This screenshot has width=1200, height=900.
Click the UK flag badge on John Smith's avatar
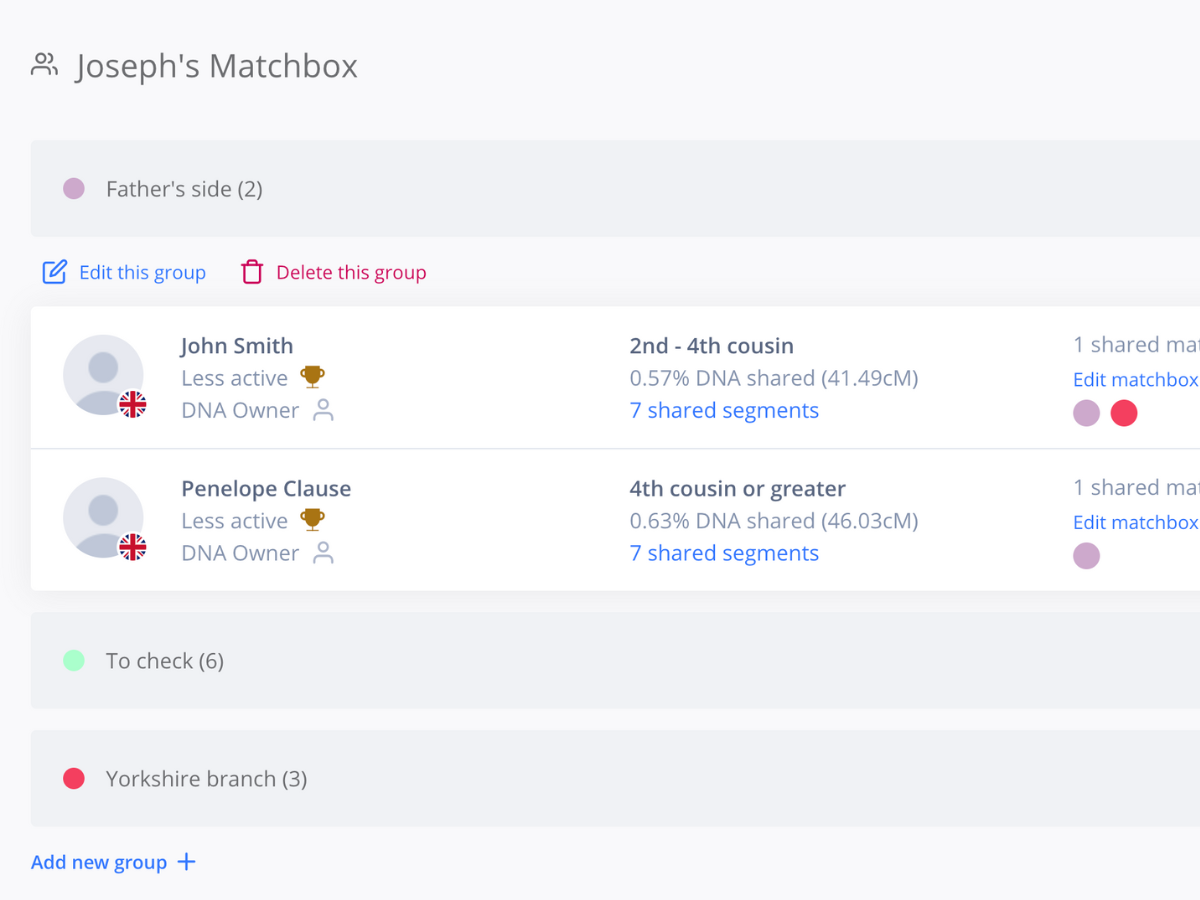pos(133,404)
